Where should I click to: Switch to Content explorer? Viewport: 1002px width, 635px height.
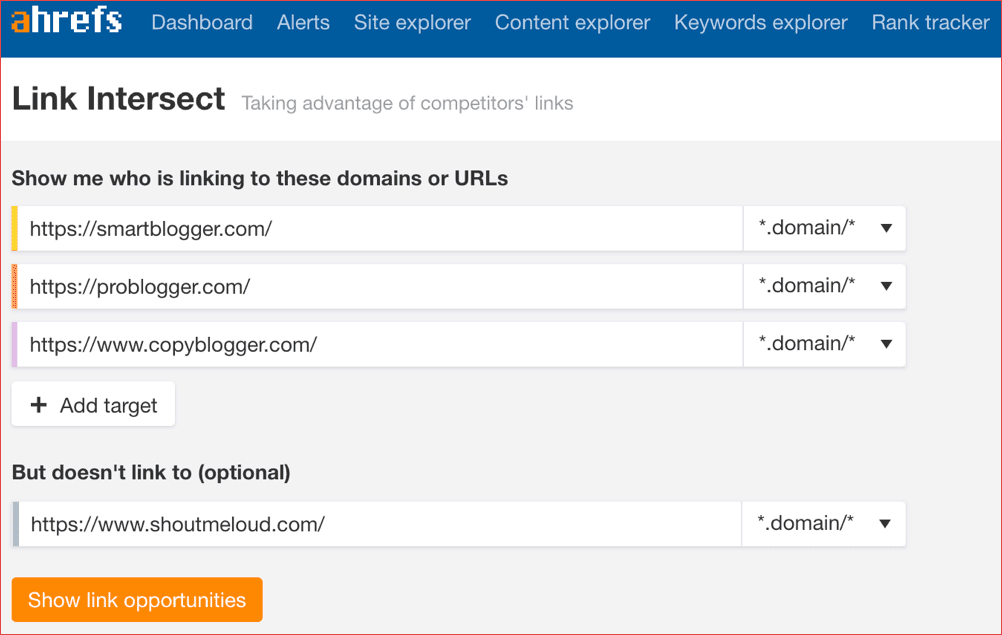click(x=572, y=22)
